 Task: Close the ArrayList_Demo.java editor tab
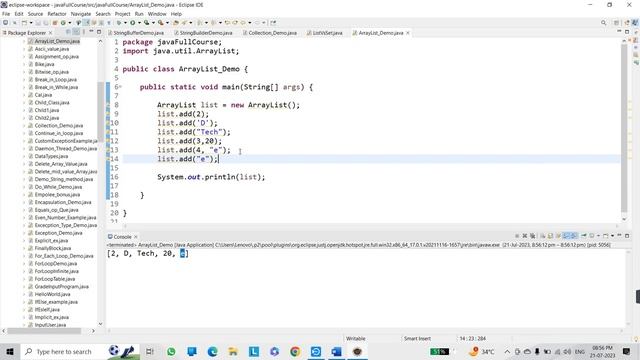point(407,33)
